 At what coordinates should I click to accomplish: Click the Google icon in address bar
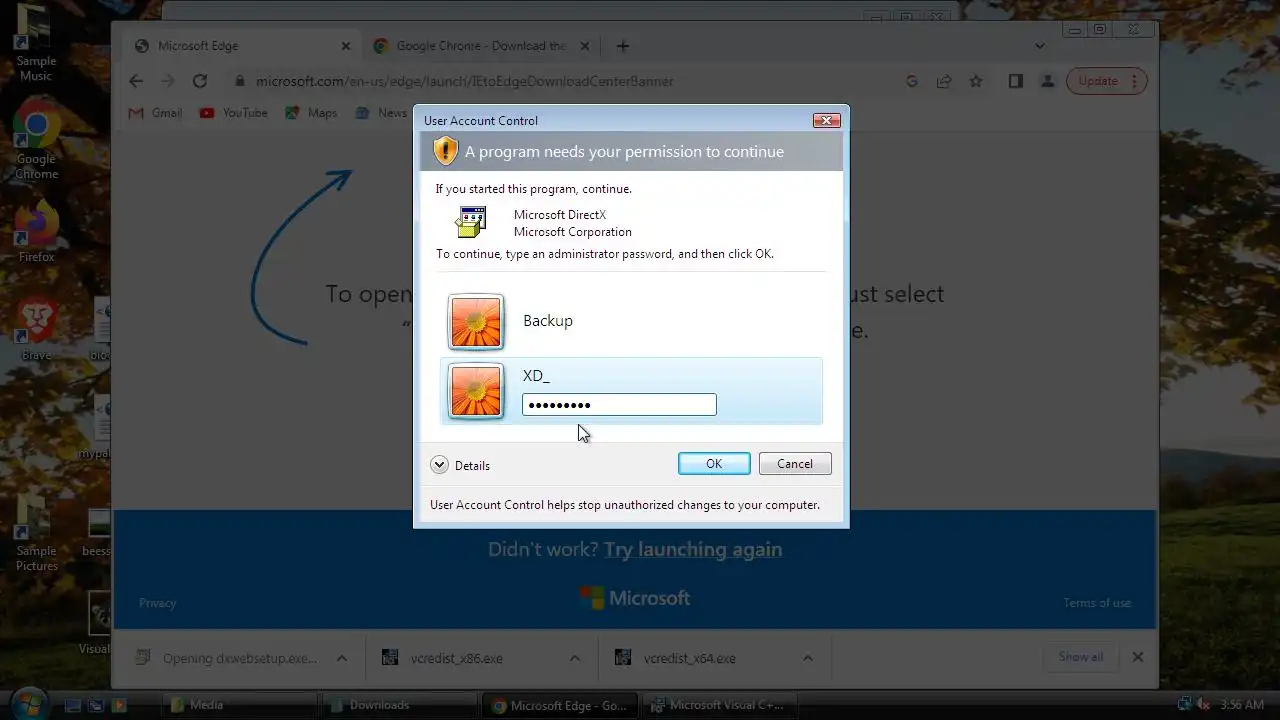click(x=912, y=81)
